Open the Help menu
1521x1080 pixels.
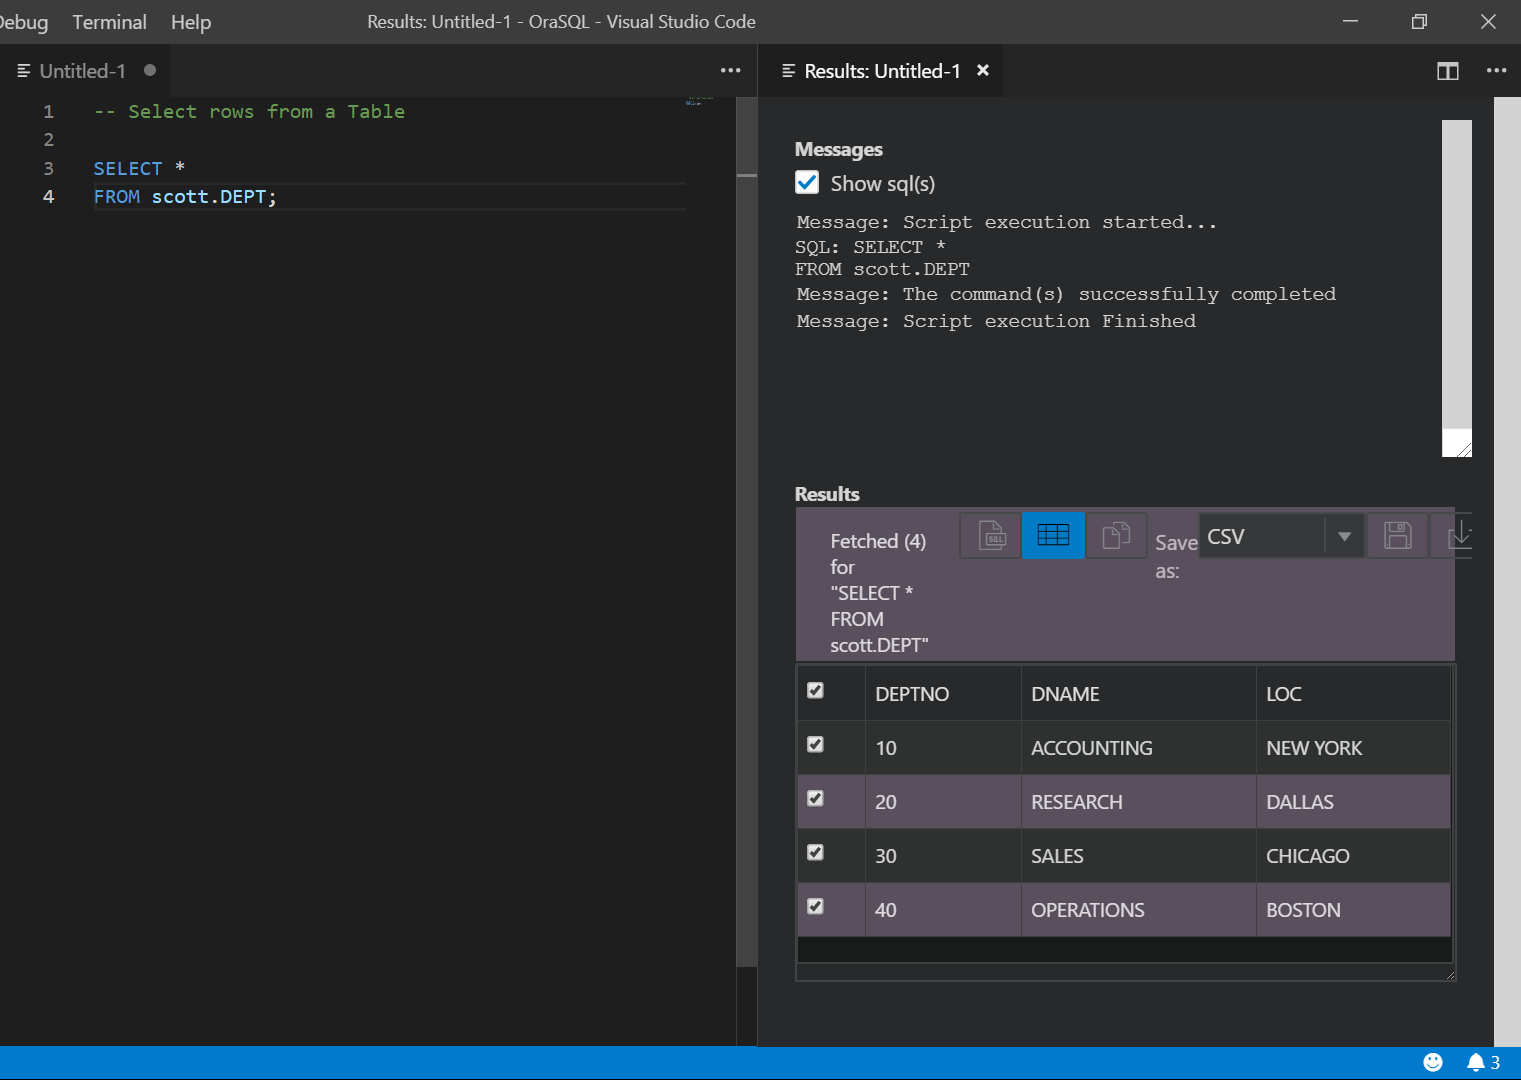click(x=191, y=22)
